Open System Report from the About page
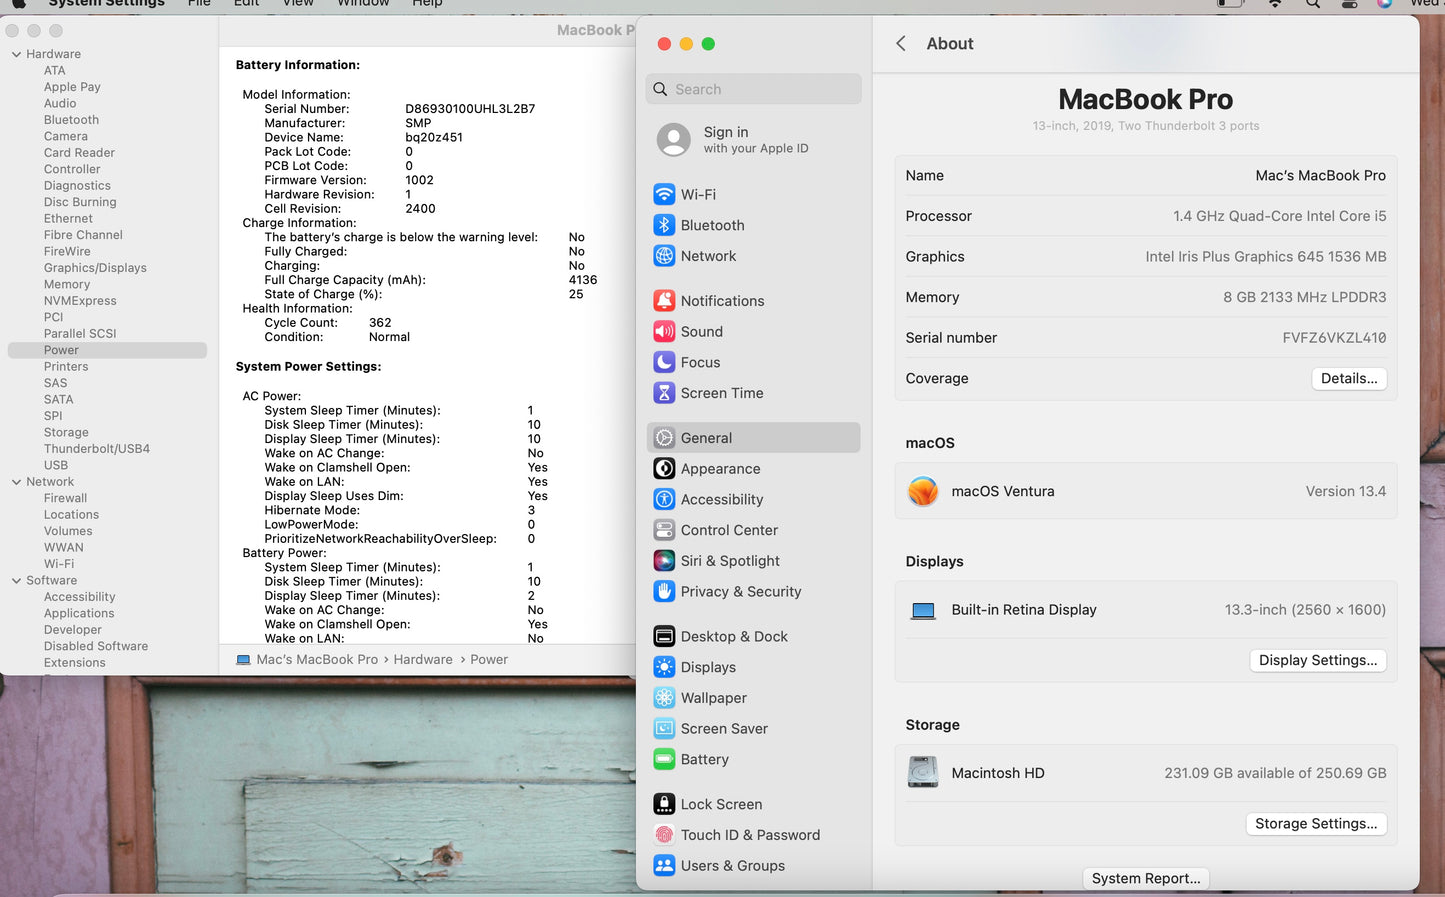 click(1145, 878)
